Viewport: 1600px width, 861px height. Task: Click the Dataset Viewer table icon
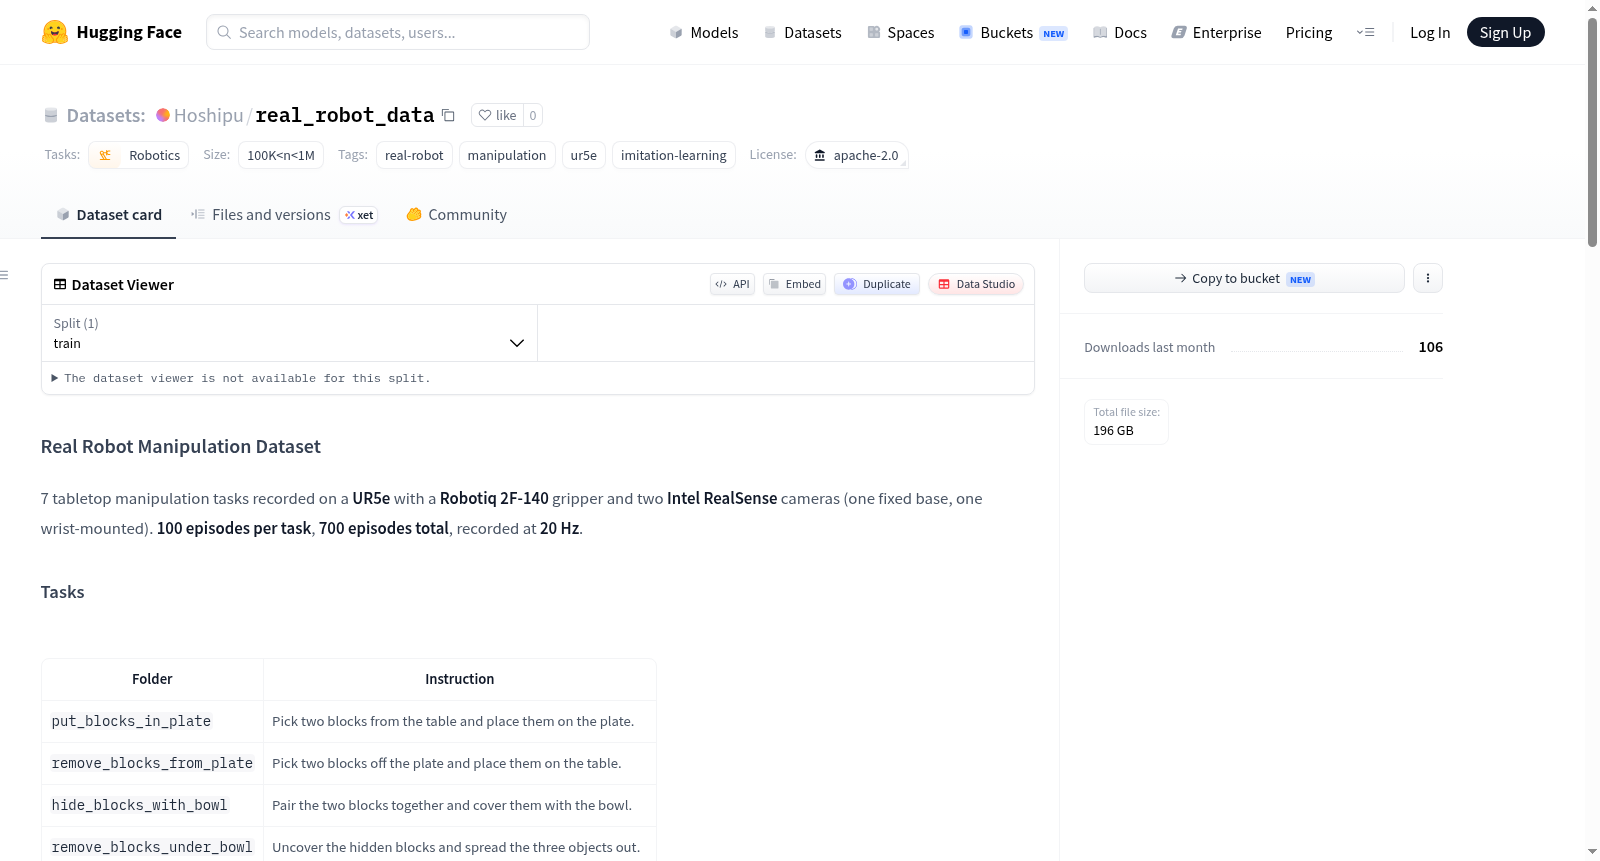tap(60, 285)
